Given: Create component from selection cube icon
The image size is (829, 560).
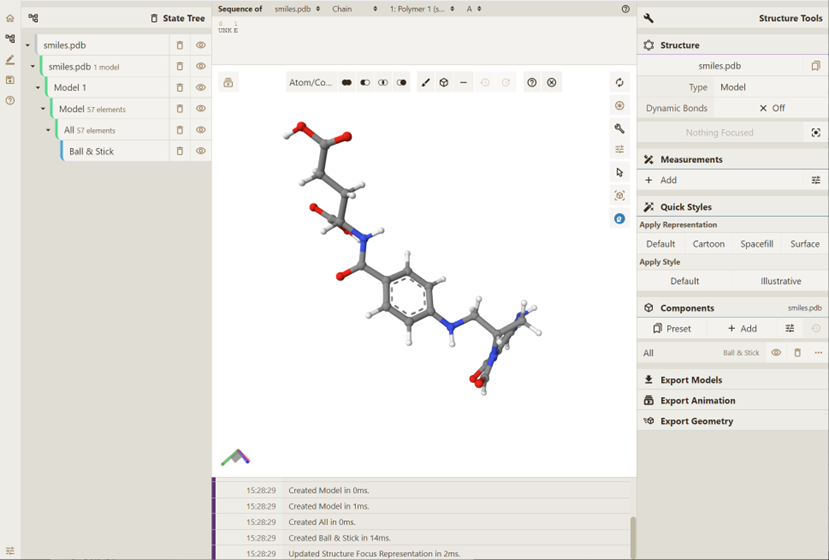Looking at the screenshot, I should [444, 83].
